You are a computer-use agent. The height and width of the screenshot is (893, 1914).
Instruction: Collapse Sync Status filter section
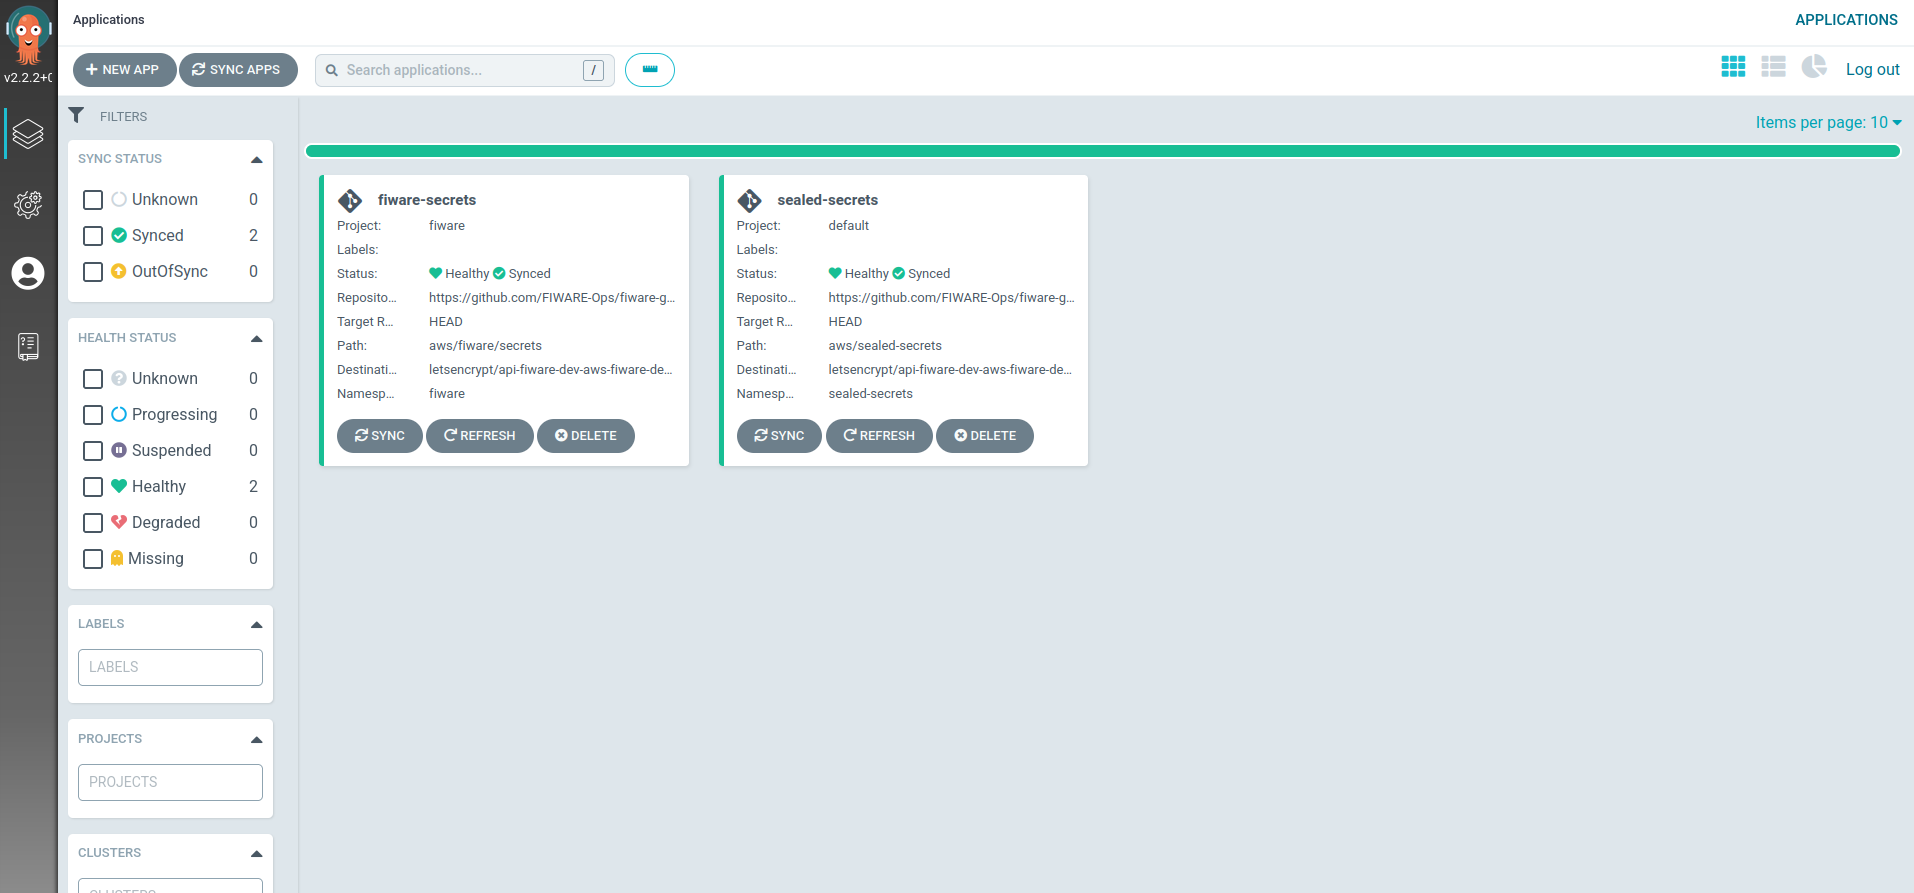[x=256, y=160]
